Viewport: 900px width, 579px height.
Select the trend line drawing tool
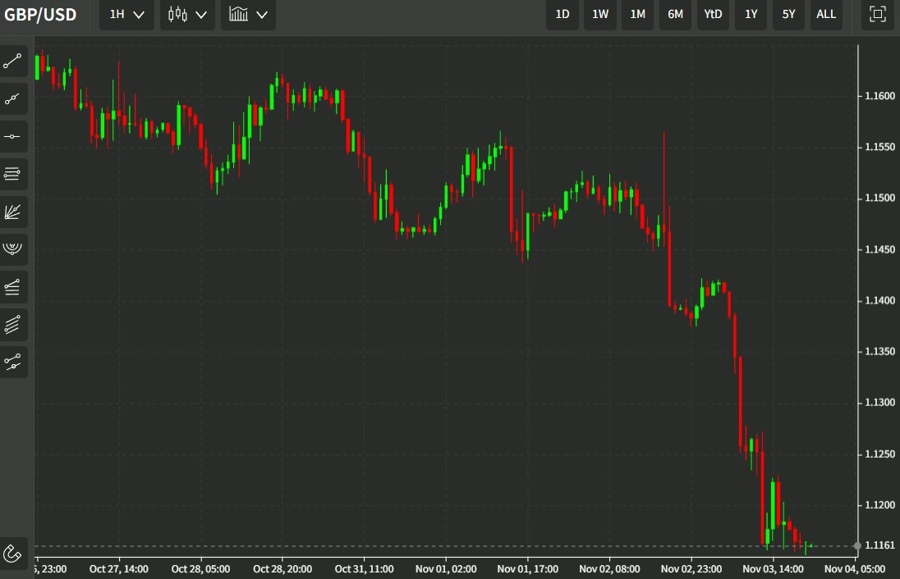[x=13, y=61]
